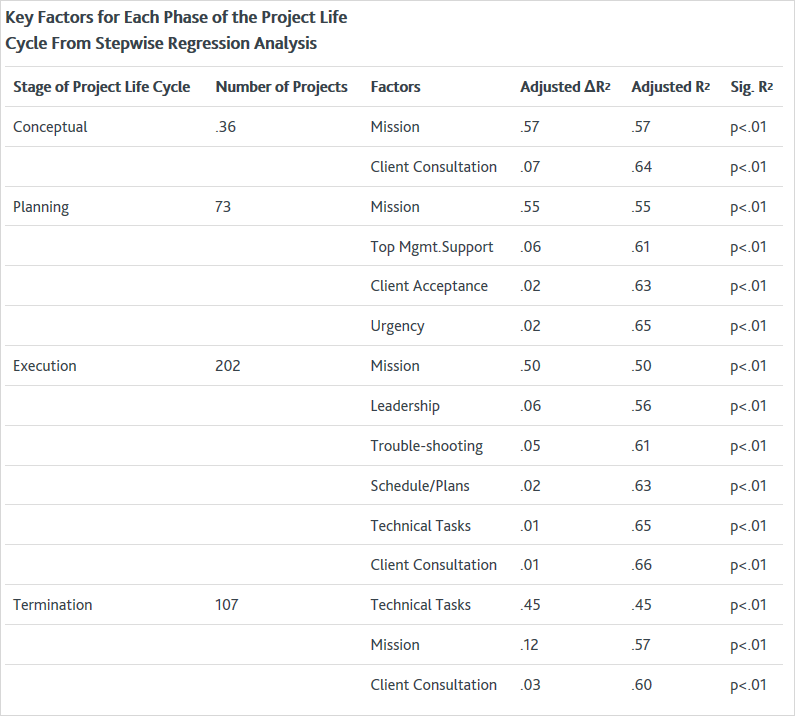Select the Stage of Project Life Cycle header
This screenshot has height=716, width=795.
click(101, 87)
